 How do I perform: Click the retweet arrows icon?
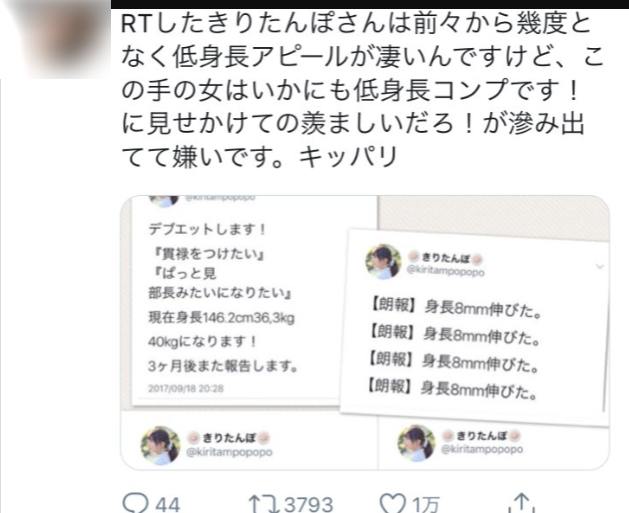(x=264, y=504)
